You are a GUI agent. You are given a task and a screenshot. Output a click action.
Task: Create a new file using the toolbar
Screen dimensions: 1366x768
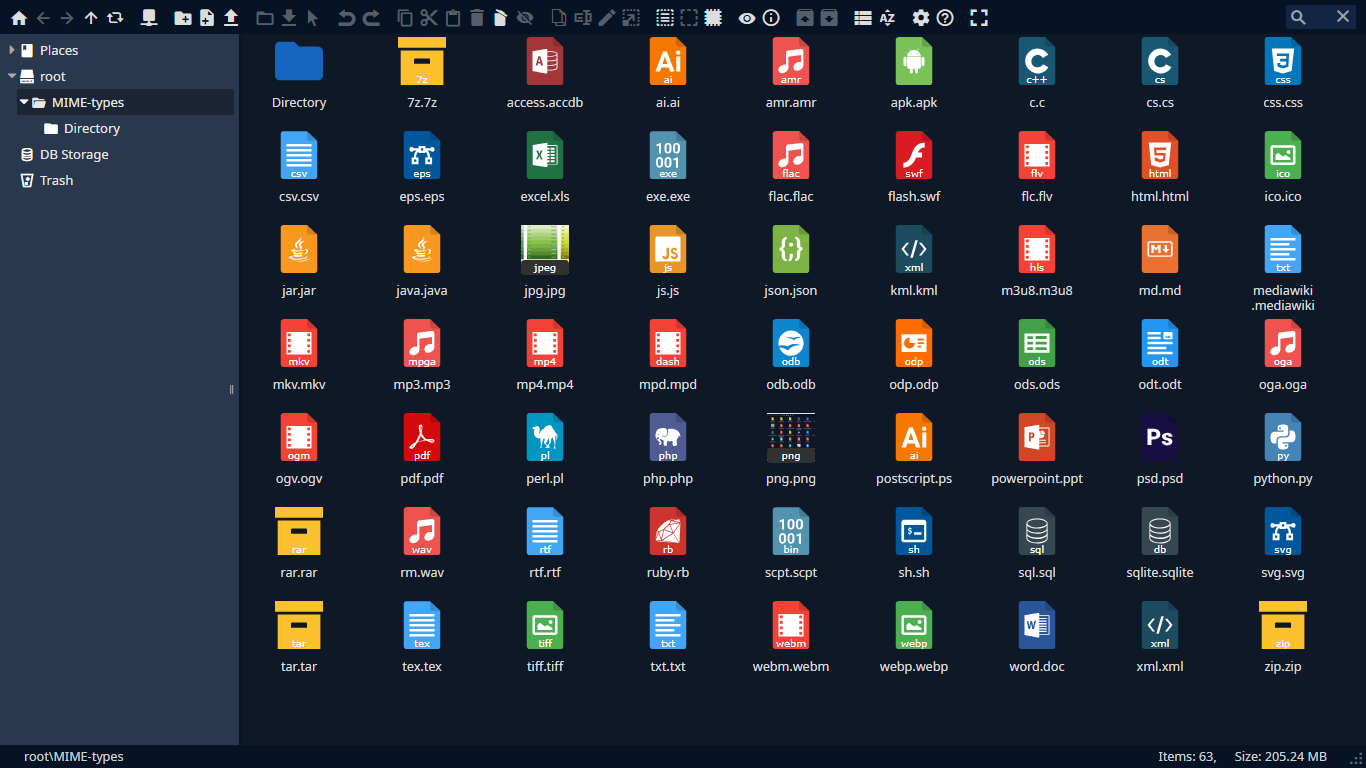pyautogui.click(x=206, y=18)
